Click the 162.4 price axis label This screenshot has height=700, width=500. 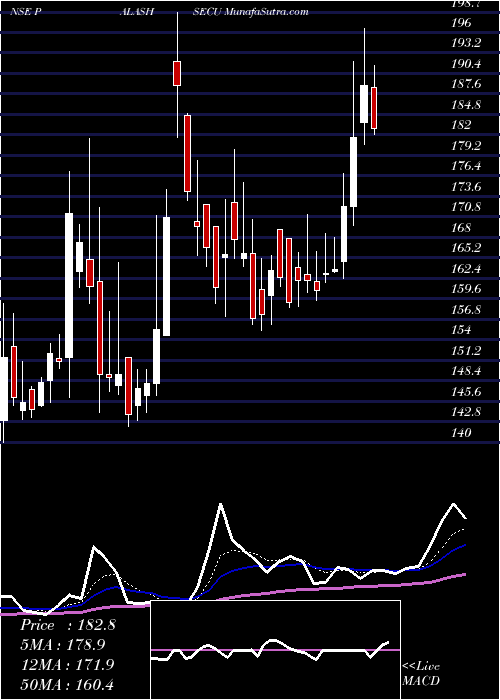click(466, 268)
